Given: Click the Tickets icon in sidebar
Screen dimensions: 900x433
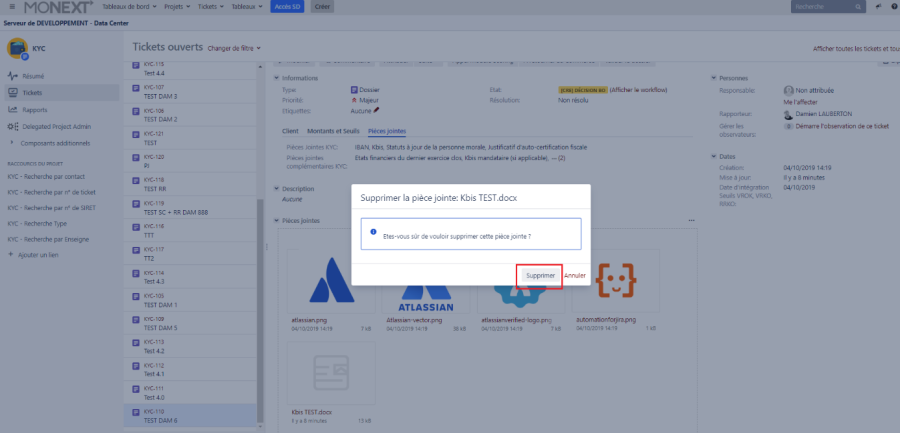Looking at the screenshot, I should tap(13, 93).
